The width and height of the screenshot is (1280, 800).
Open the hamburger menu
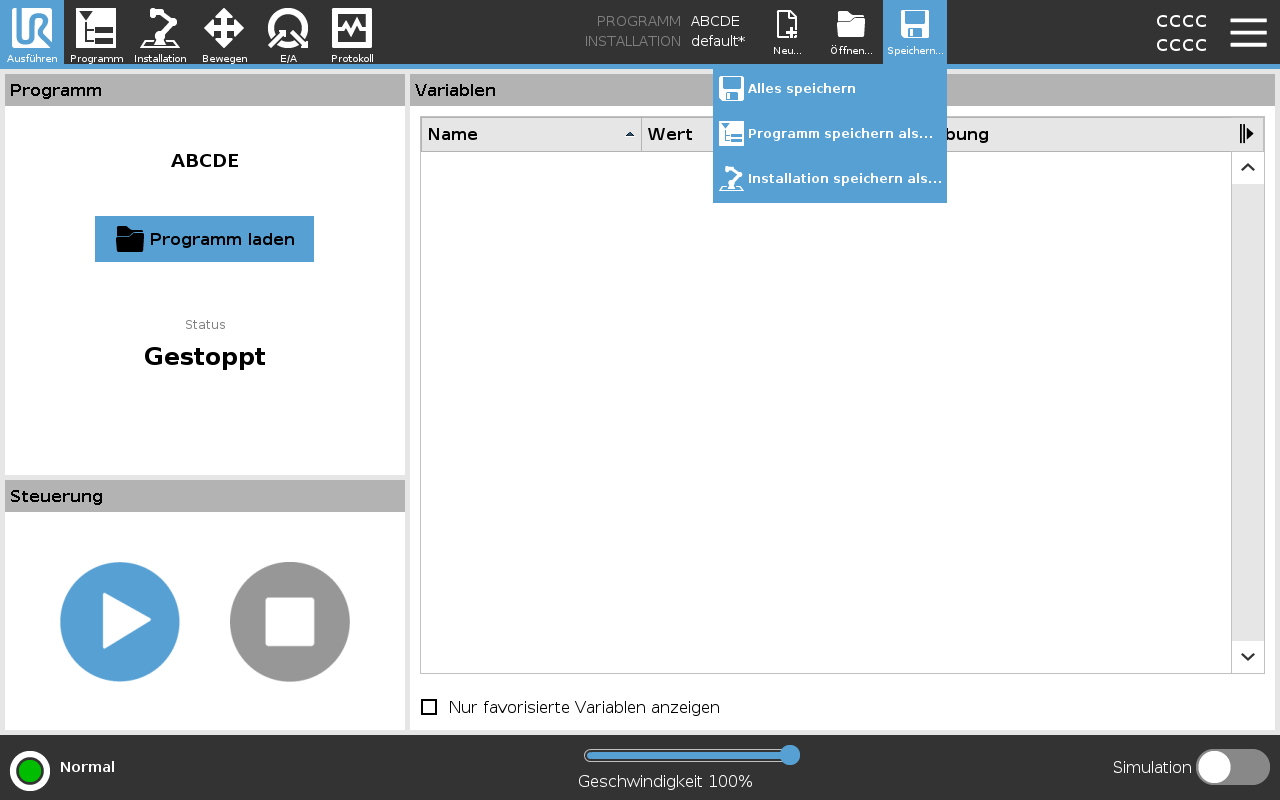point(1248,32)
